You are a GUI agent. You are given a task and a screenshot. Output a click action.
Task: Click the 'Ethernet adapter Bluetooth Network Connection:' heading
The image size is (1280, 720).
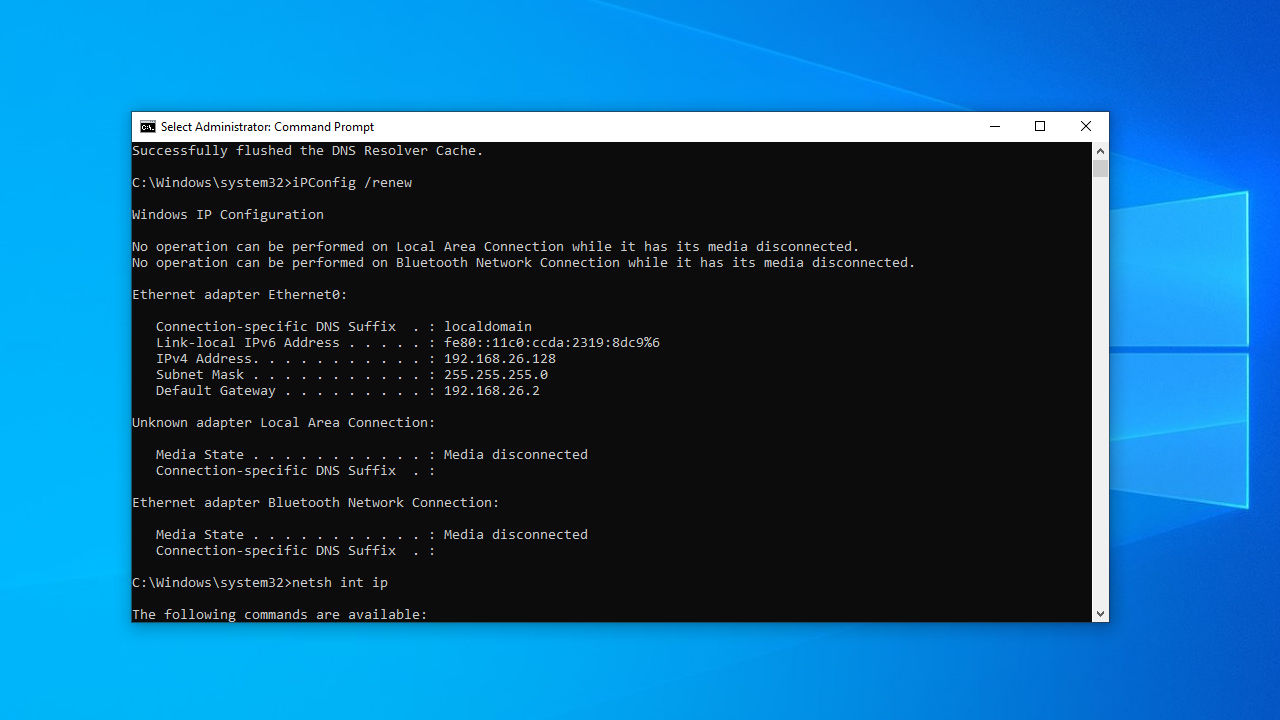(316, 503)
